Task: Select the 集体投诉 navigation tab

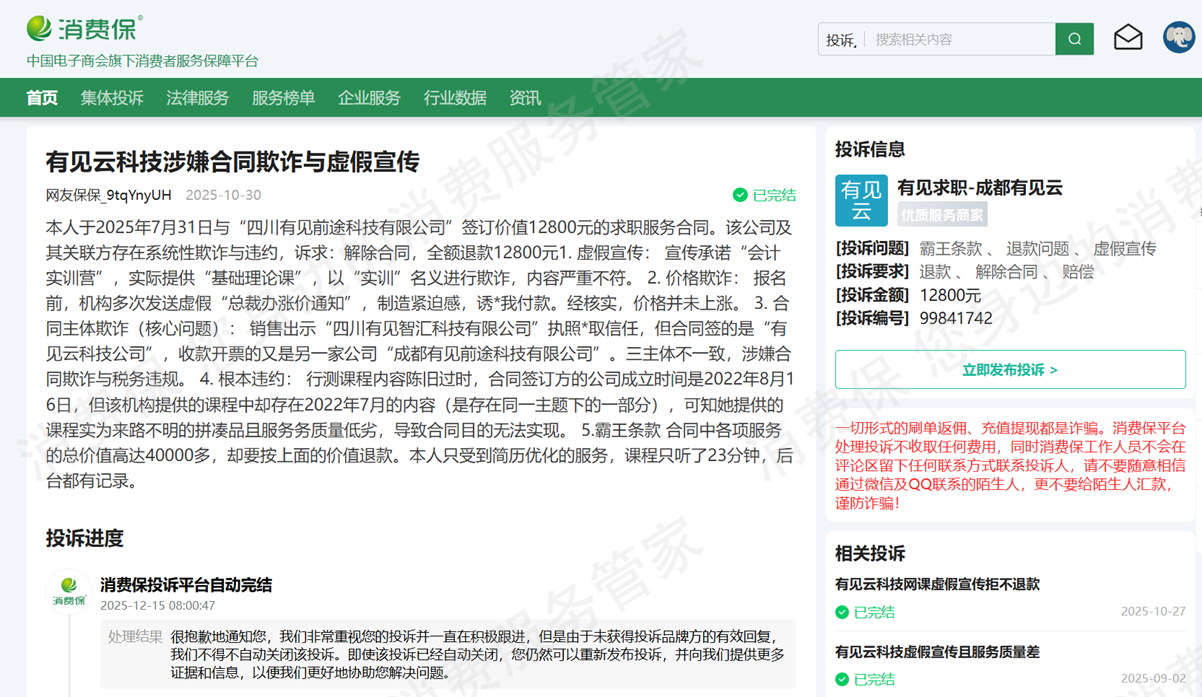Action: (x=111, y=99)
